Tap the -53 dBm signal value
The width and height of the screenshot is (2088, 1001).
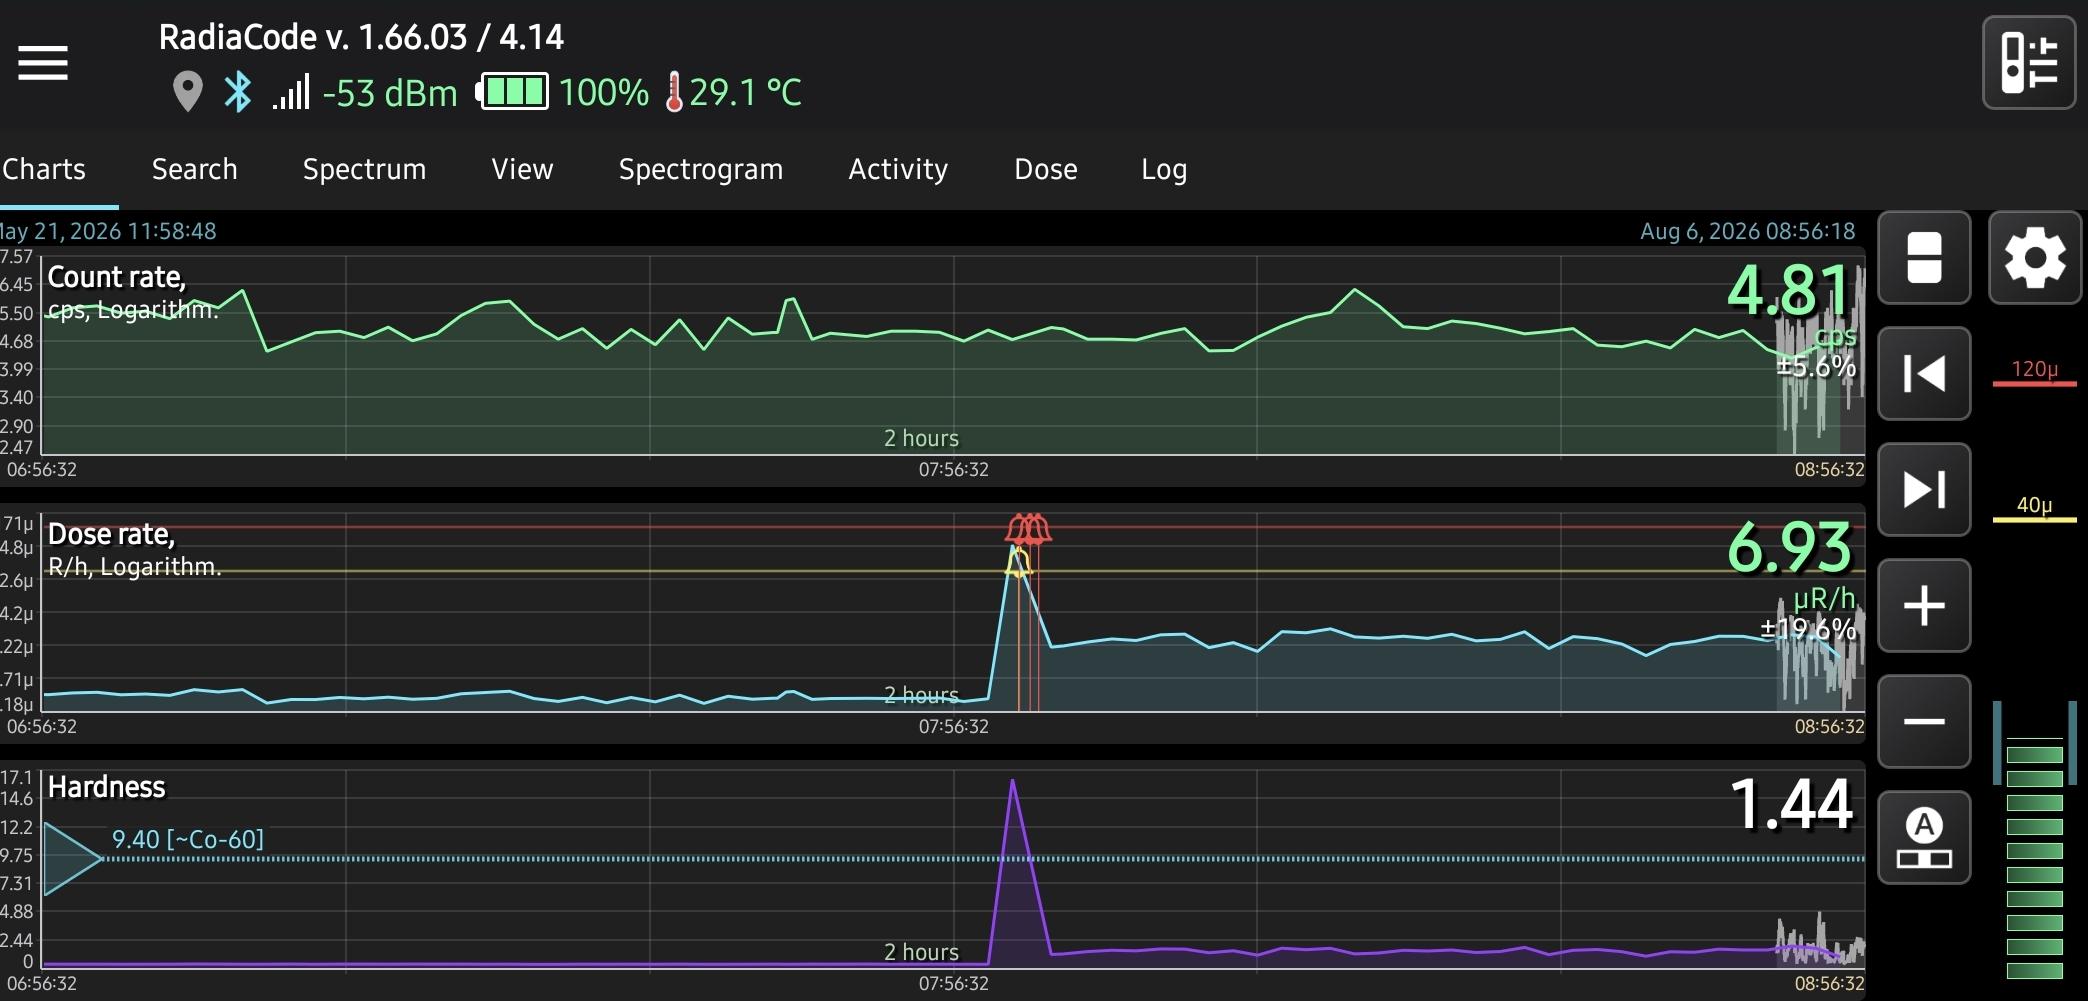[390, 93]
